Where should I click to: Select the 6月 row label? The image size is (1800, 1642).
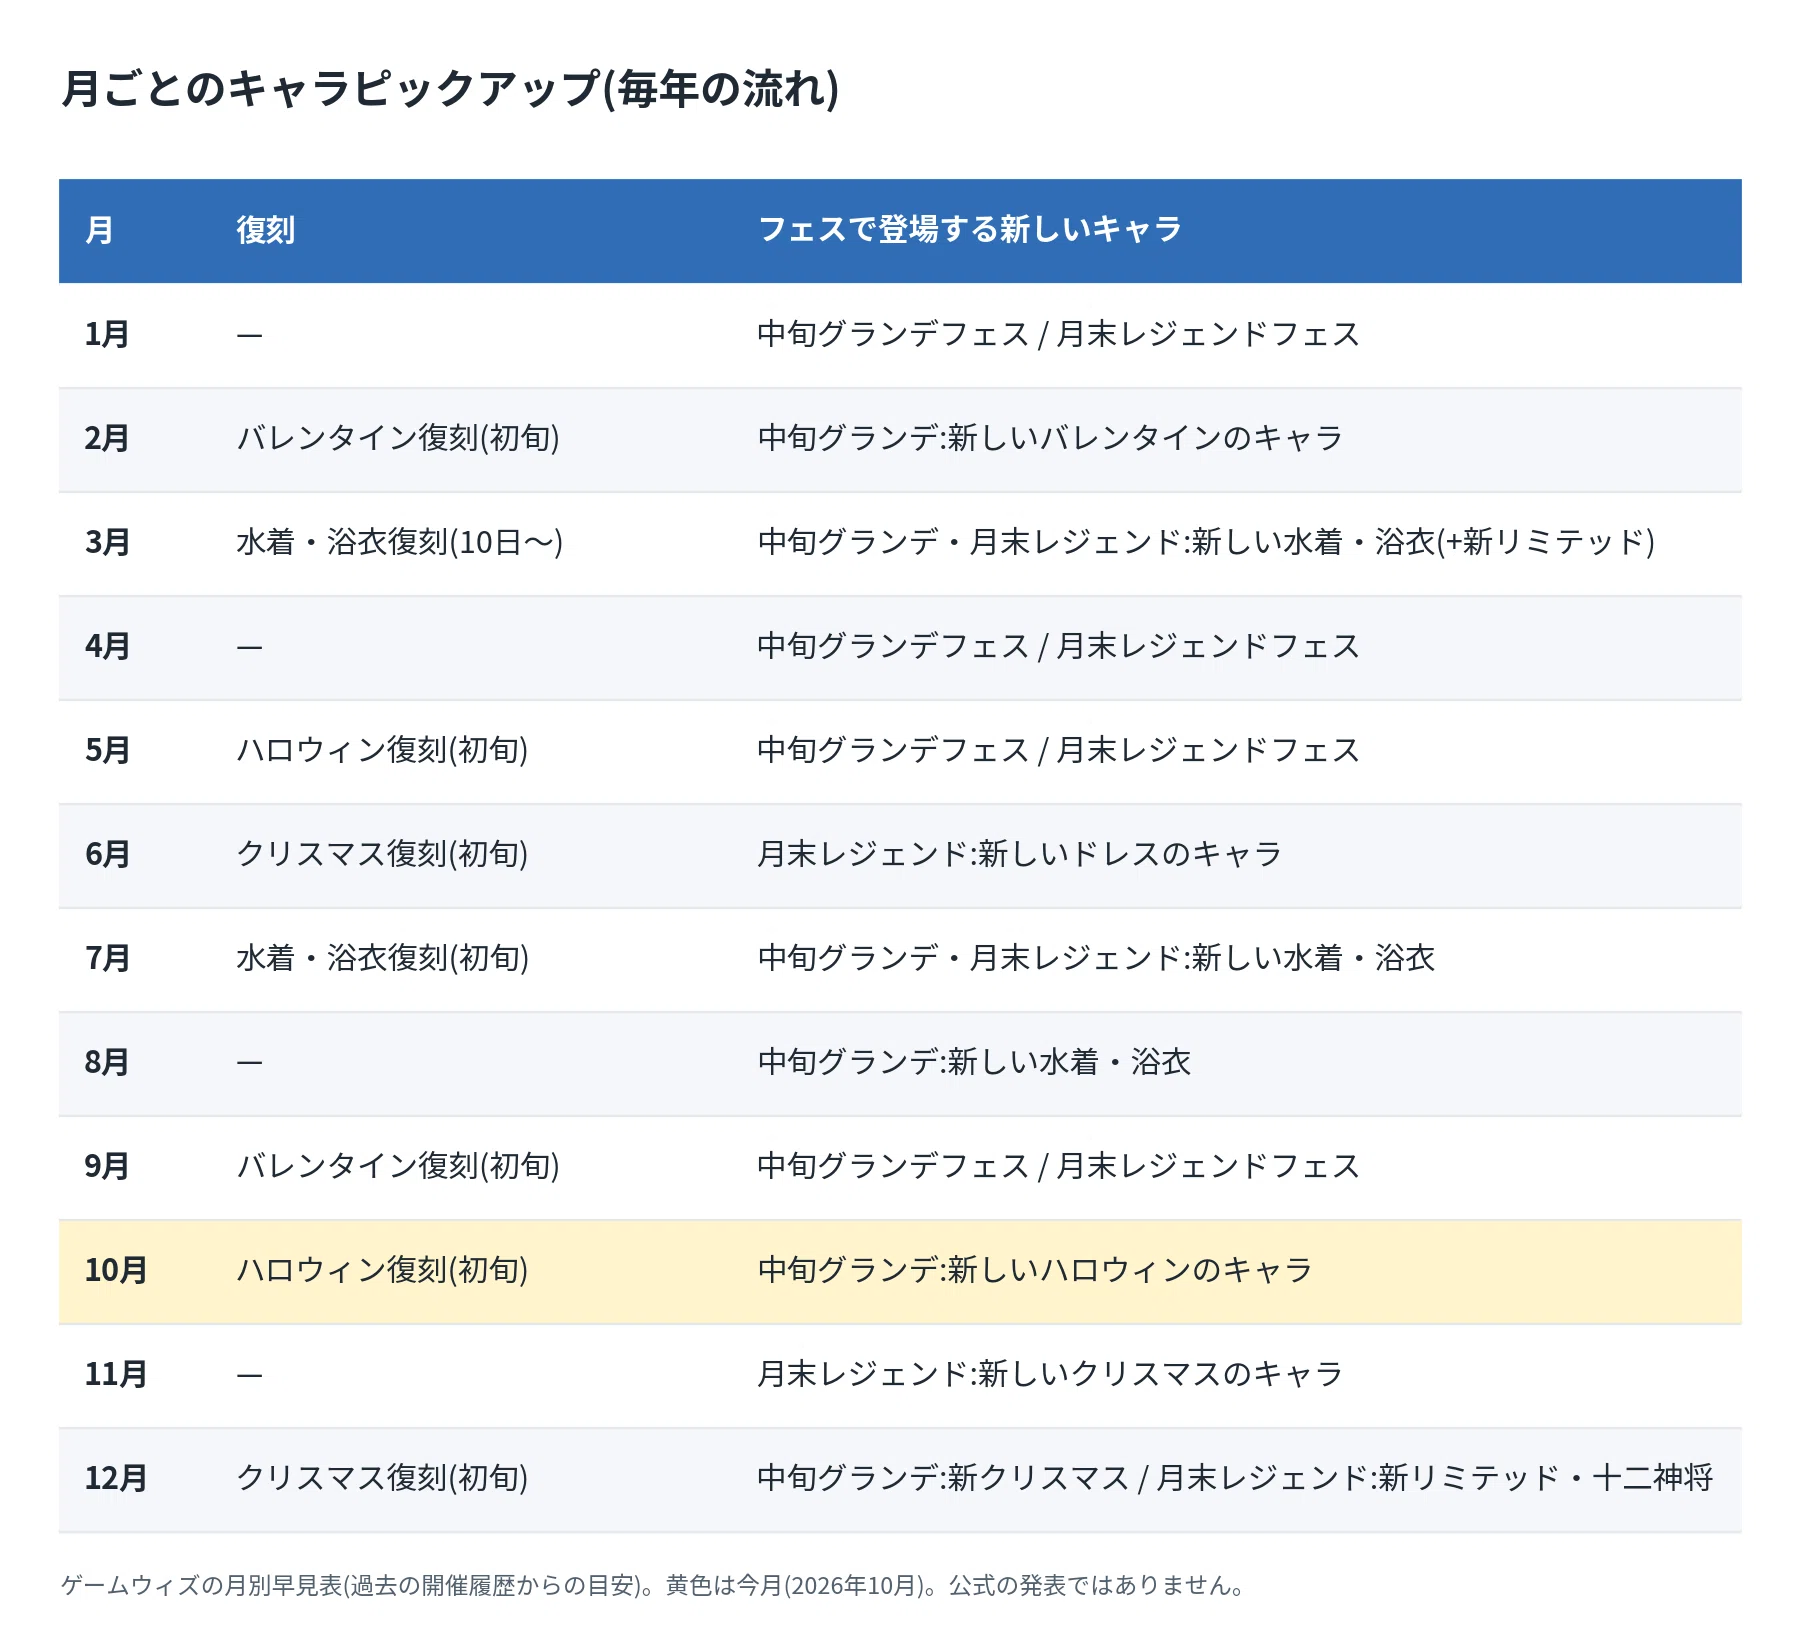pyautogui.click(x=107, y=854)
